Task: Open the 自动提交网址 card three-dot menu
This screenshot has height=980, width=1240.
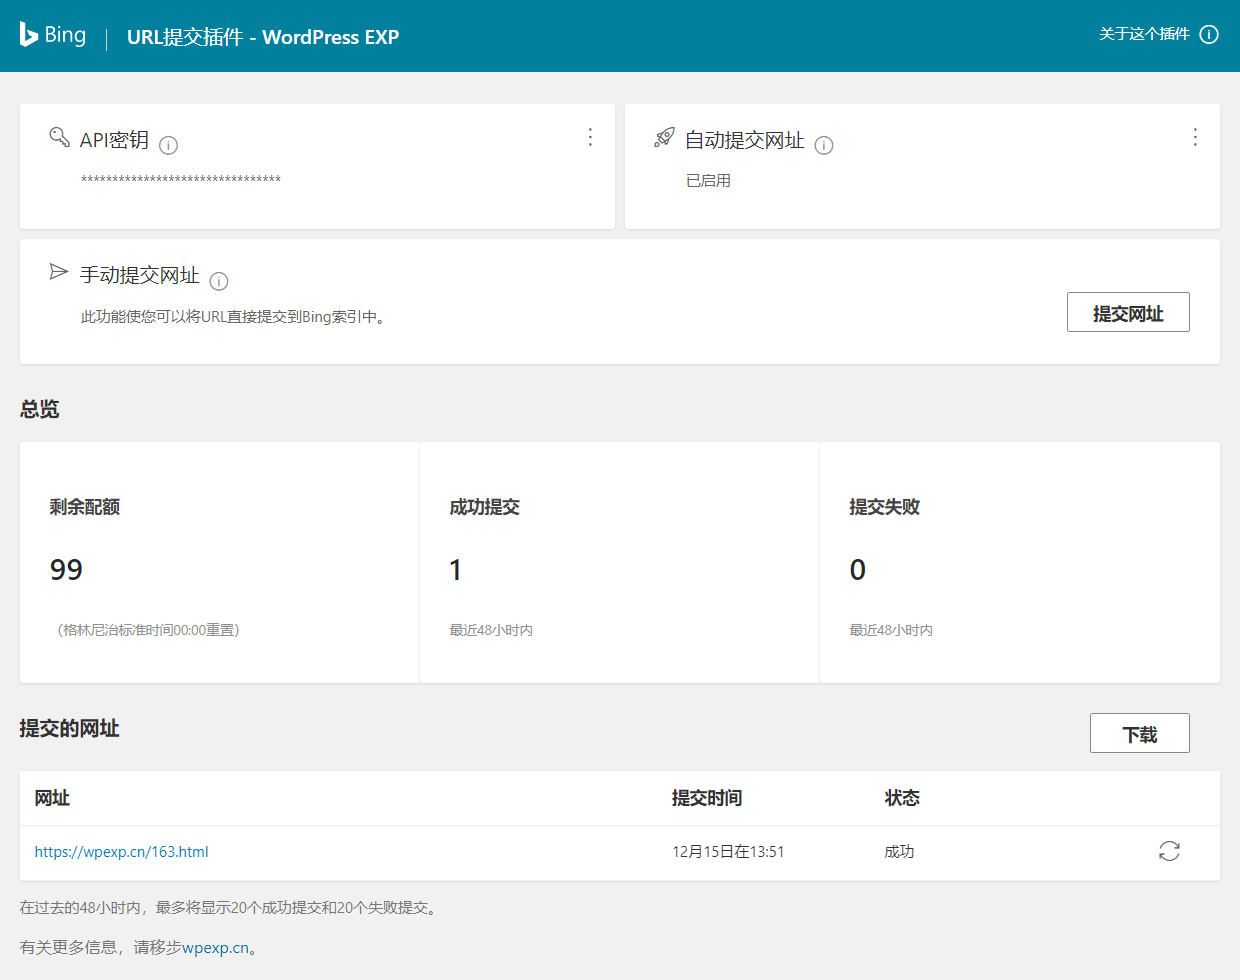Action: (1195, 137)
